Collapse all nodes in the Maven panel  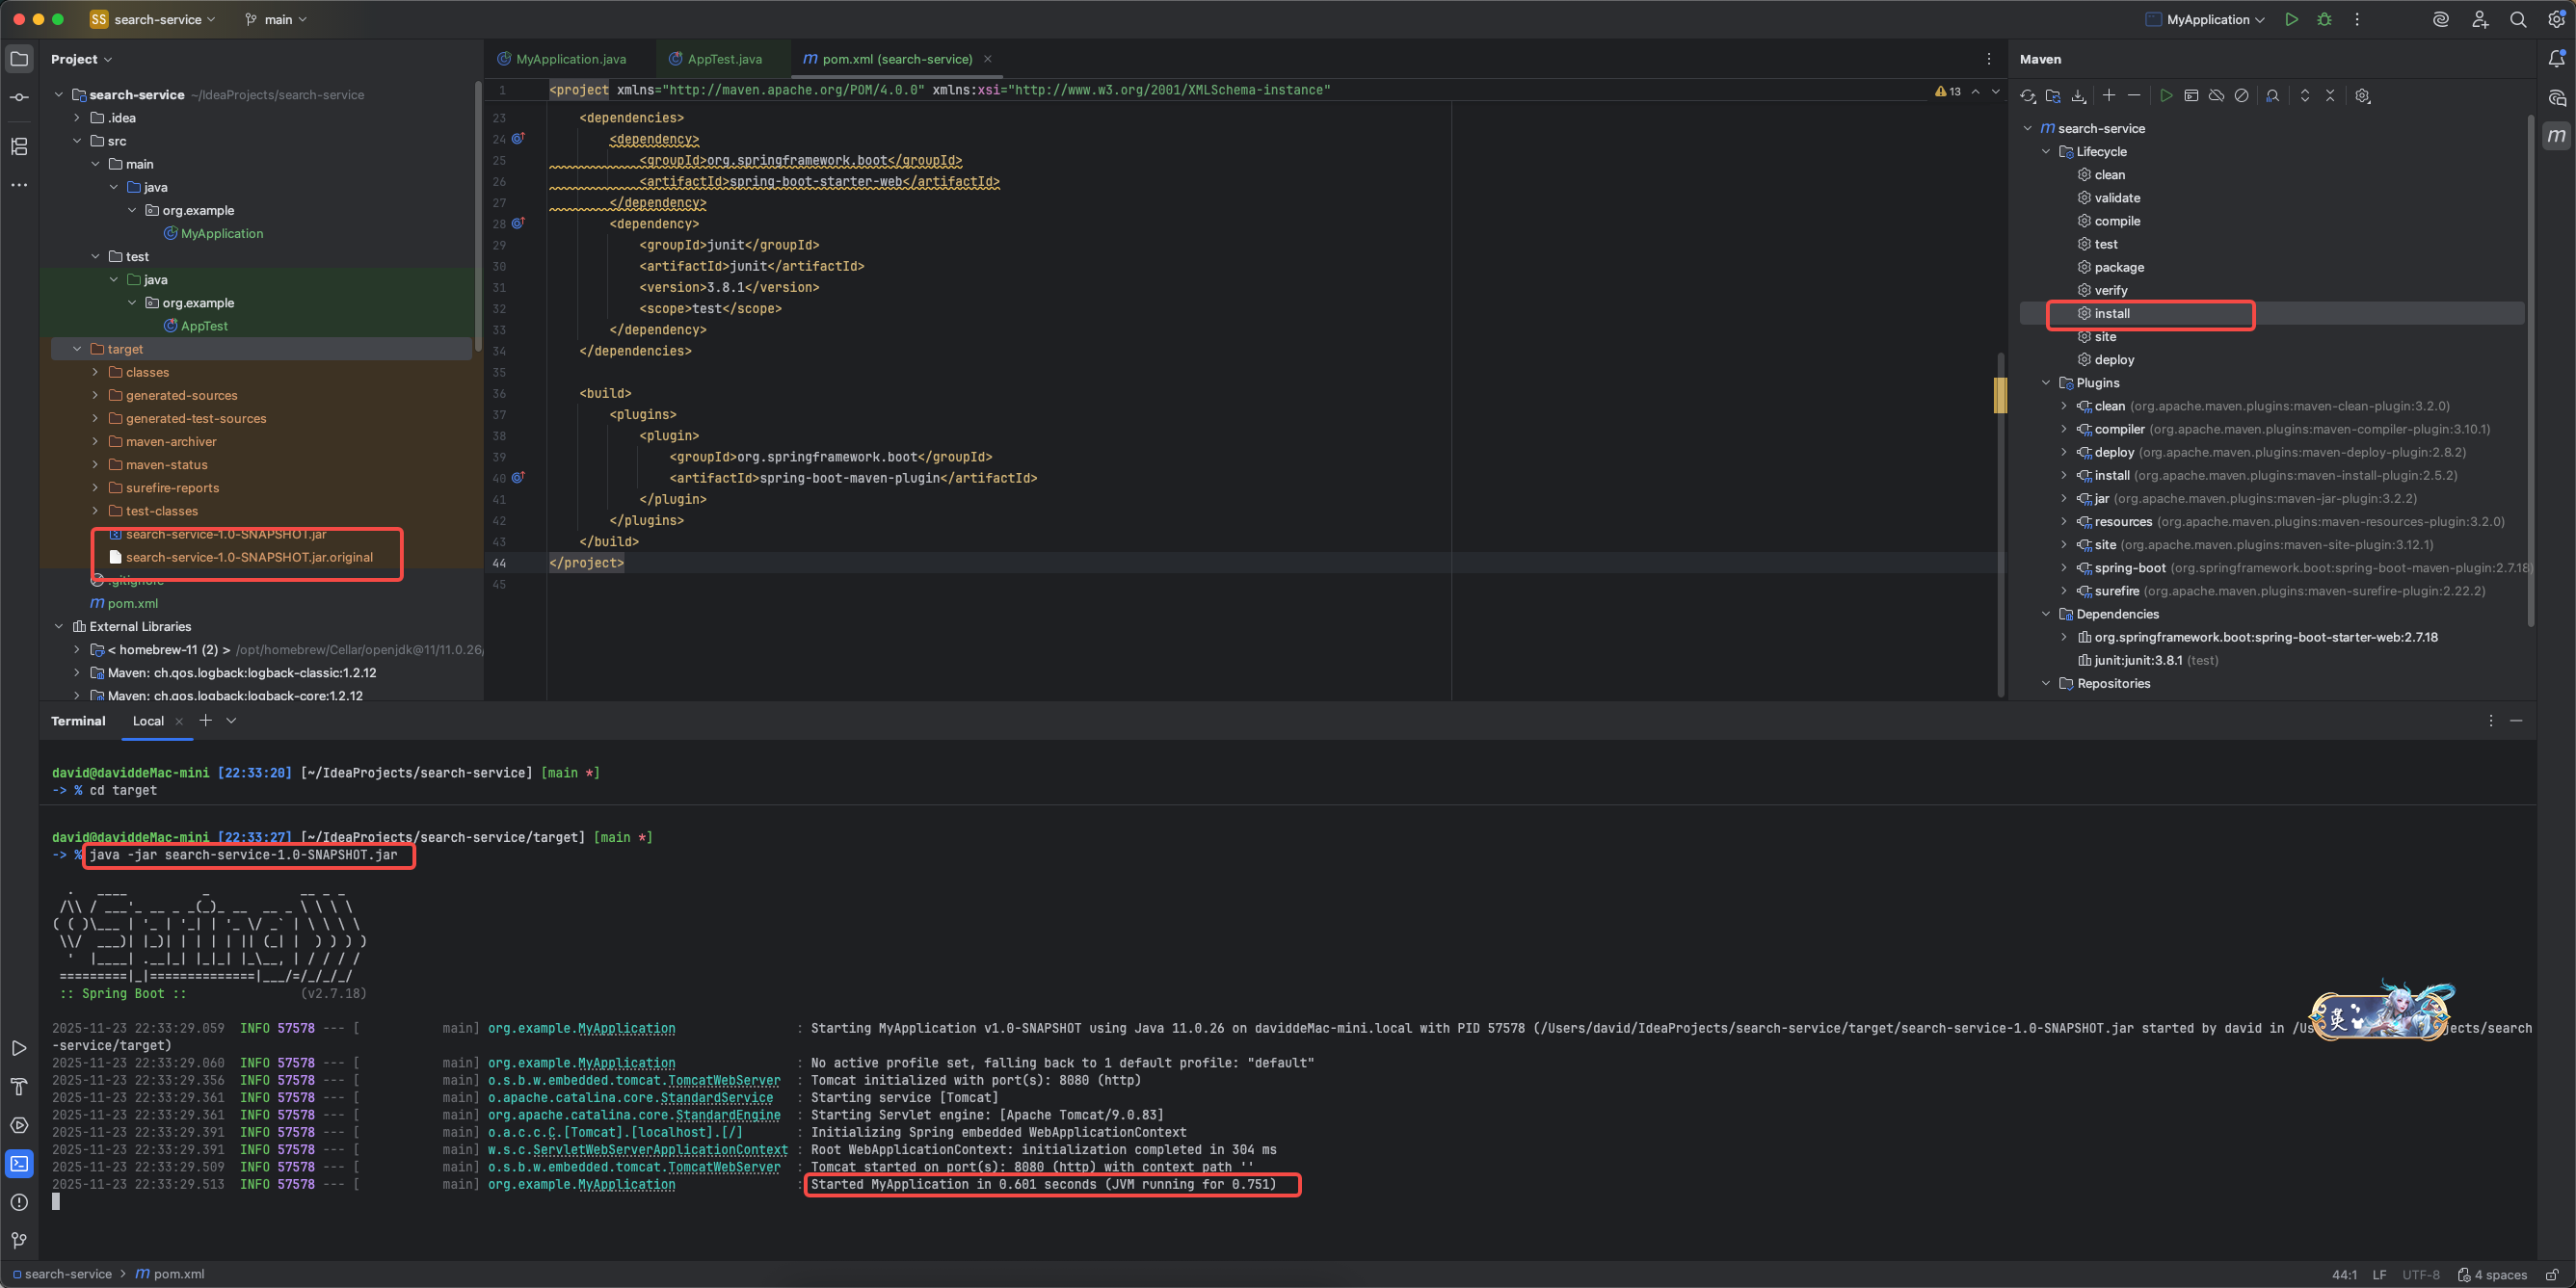click(x=2330, y=95)
